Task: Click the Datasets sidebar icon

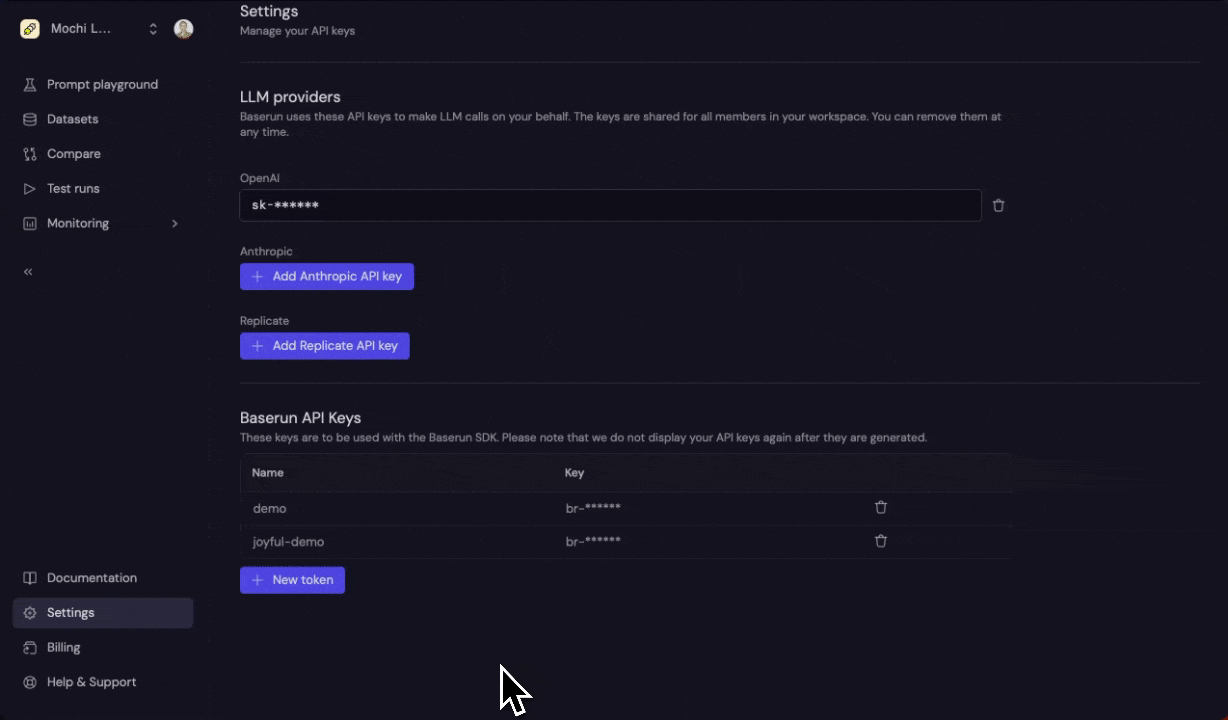Action: pyautogui.click(x=30, y=119)
